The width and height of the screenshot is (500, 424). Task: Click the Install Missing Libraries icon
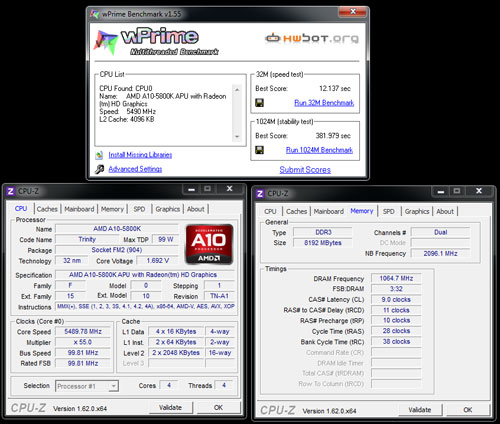[99, 155]
